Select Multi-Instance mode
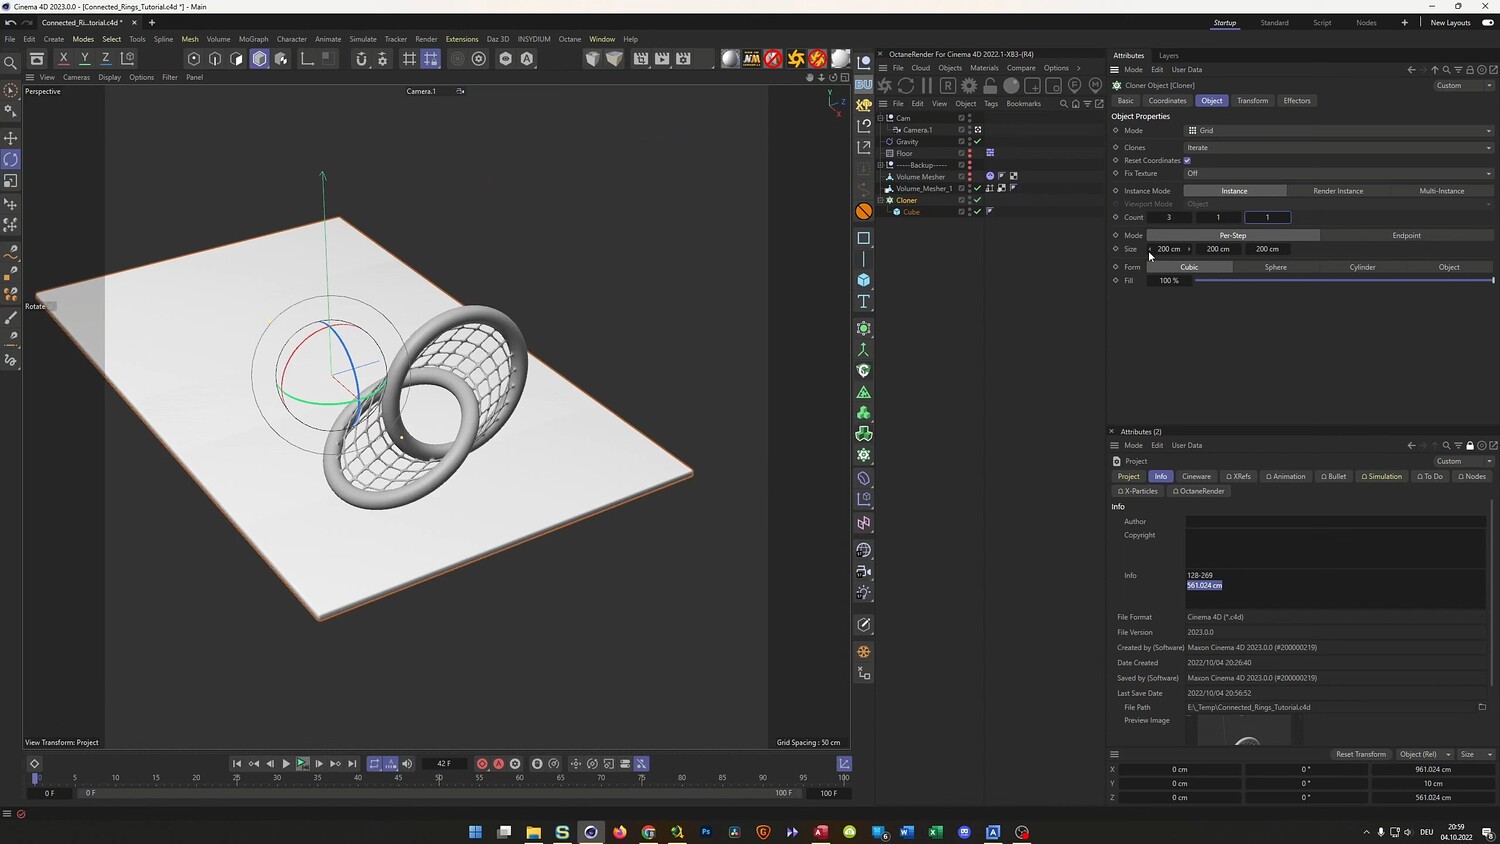The image size is (1500, 844). click(1442, 191)
